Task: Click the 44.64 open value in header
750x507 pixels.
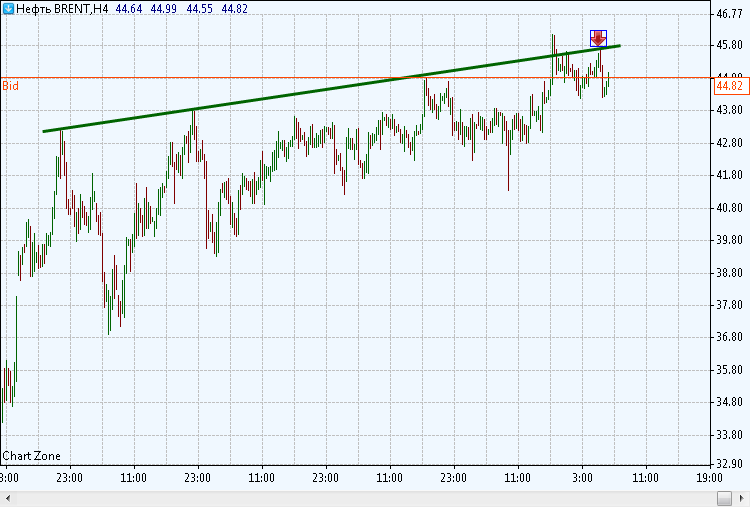Action: click(129, 9)
